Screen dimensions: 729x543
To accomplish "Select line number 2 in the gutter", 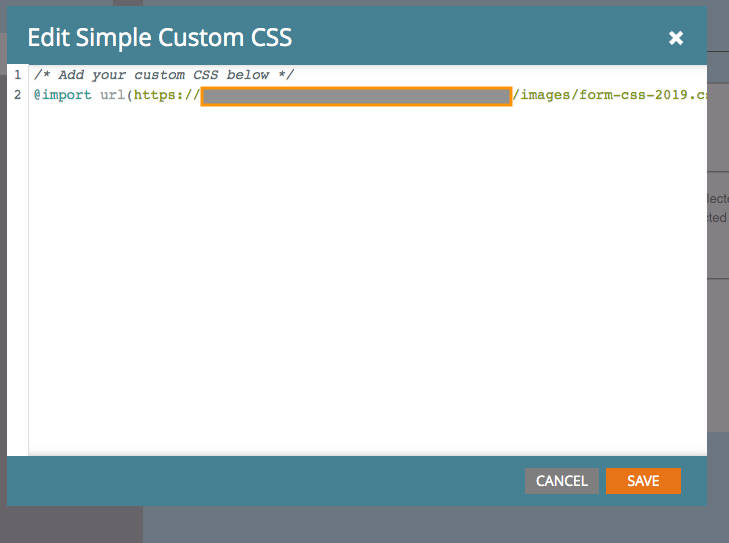I will coord(17,95).
